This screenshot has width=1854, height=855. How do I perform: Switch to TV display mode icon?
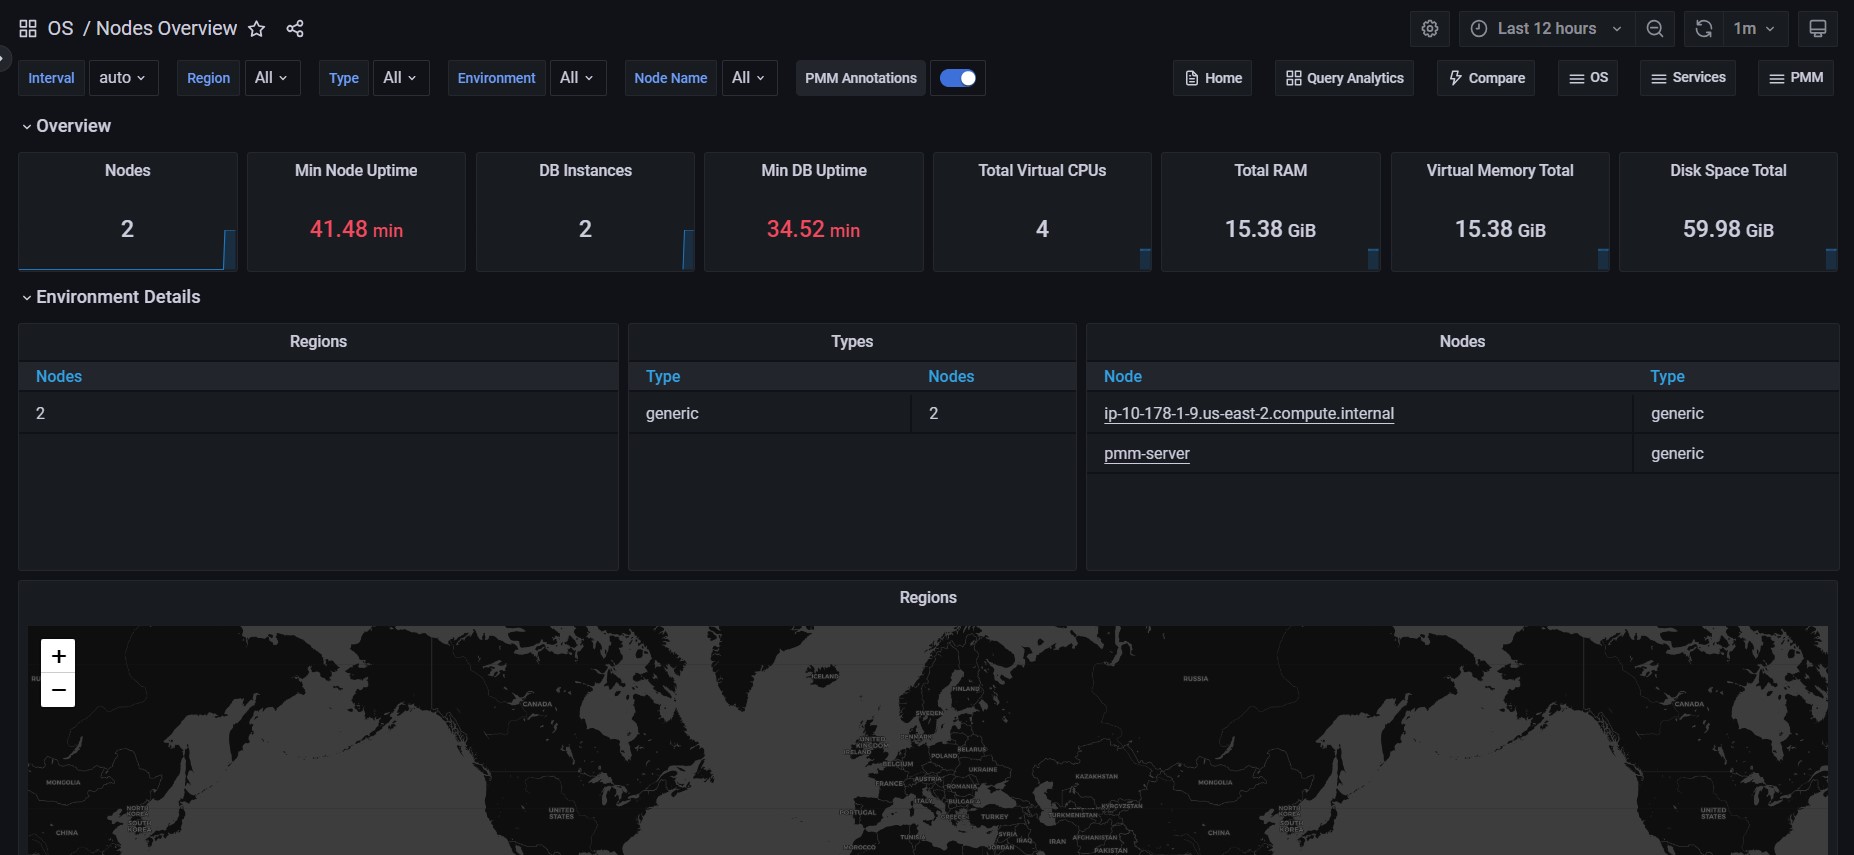coord(1818,29)
